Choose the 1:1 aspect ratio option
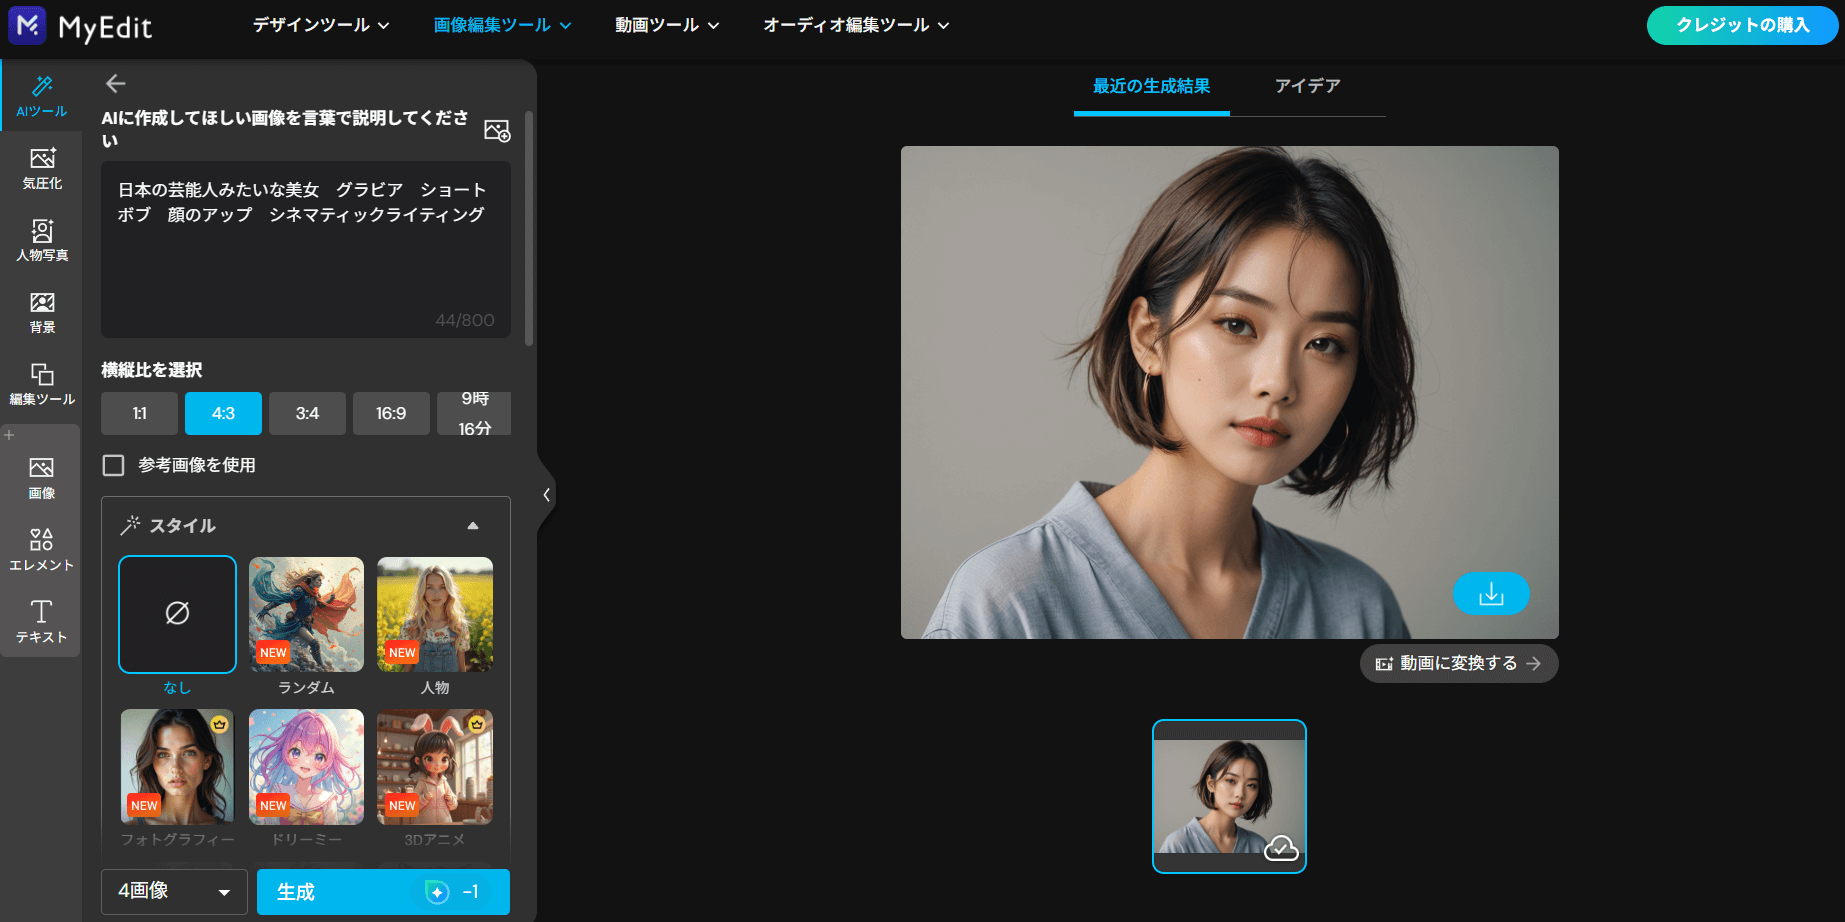Screen dimensions: 1845x922 139,413
